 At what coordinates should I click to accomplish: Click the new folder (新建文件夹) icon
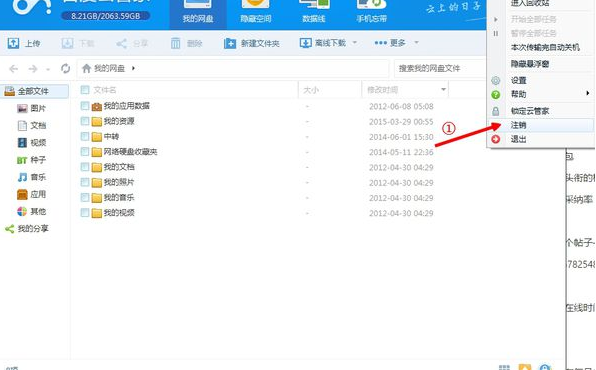(x=230, y=43)
